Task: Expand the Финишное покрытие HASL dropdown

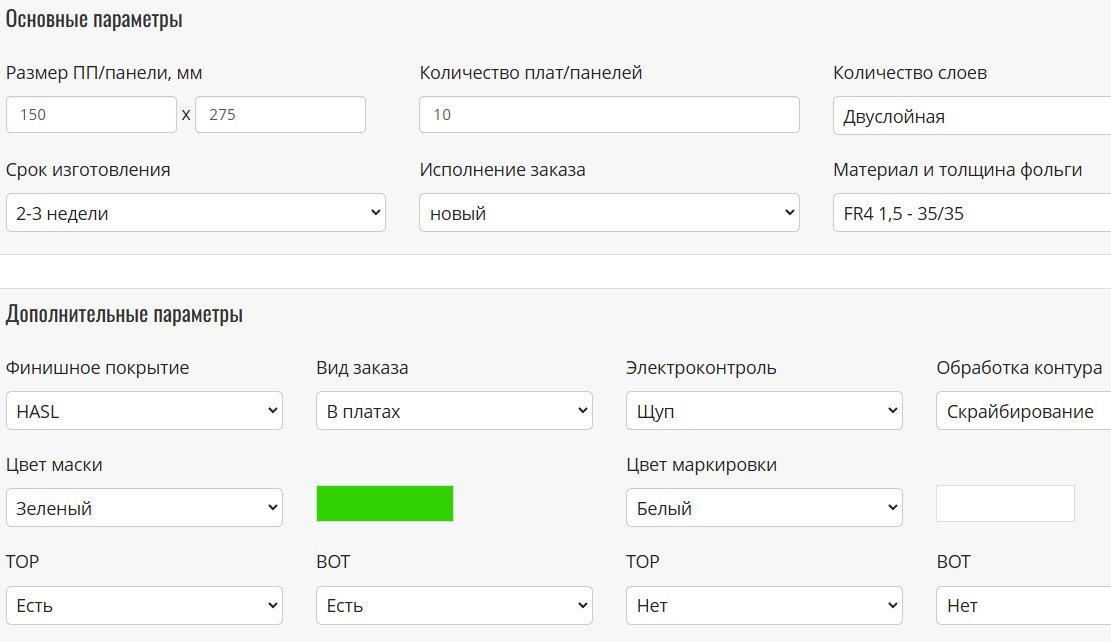Action: pos(144,411)
